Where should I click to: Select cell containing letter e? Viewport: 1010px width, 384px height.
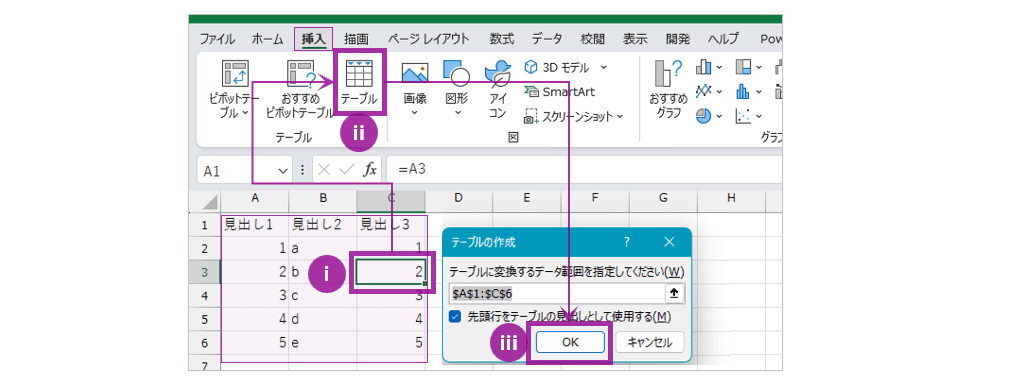323,343
